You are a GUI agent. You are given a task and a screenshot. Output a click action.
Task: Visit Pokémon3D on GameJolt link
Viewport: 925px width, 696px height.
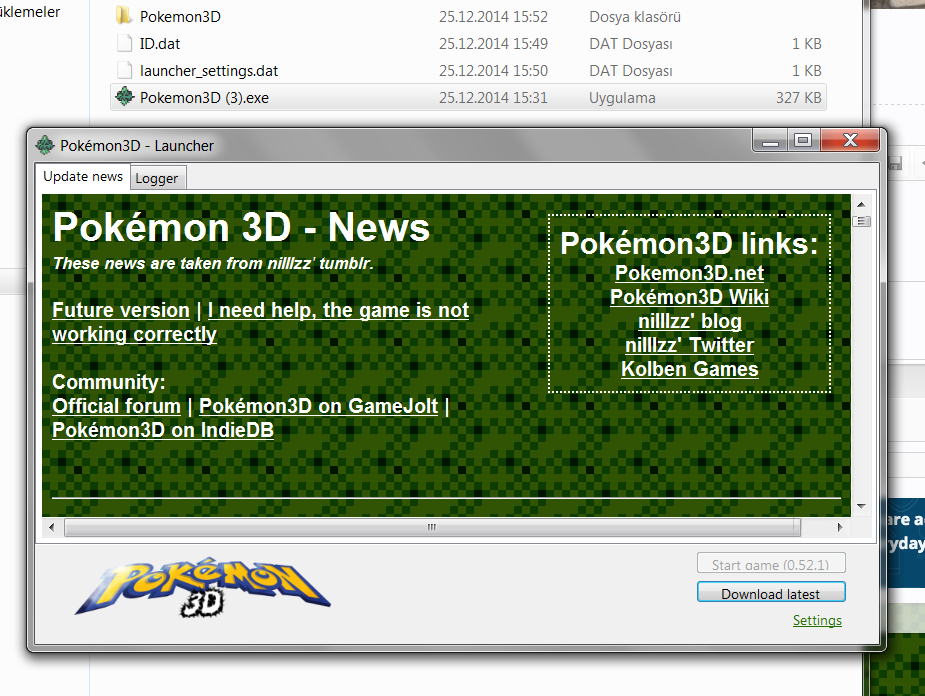point(318,406)
